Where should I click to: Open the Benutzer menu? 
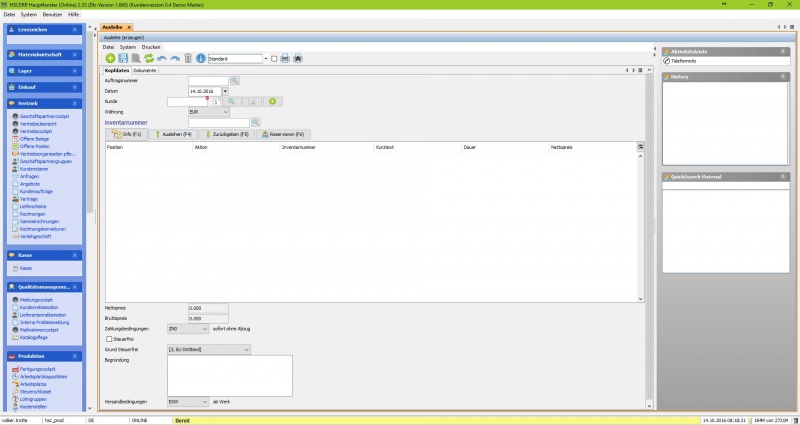pyautogui.click(x=53, y=14)
